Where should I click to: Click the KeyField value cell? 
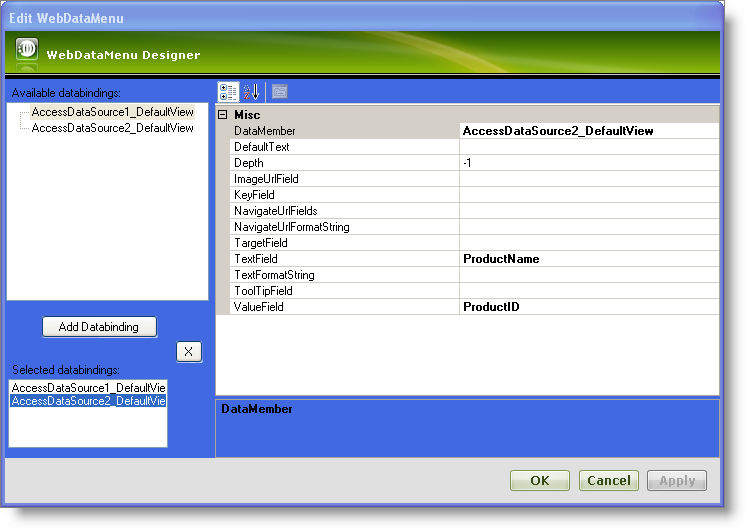[589, 195]
